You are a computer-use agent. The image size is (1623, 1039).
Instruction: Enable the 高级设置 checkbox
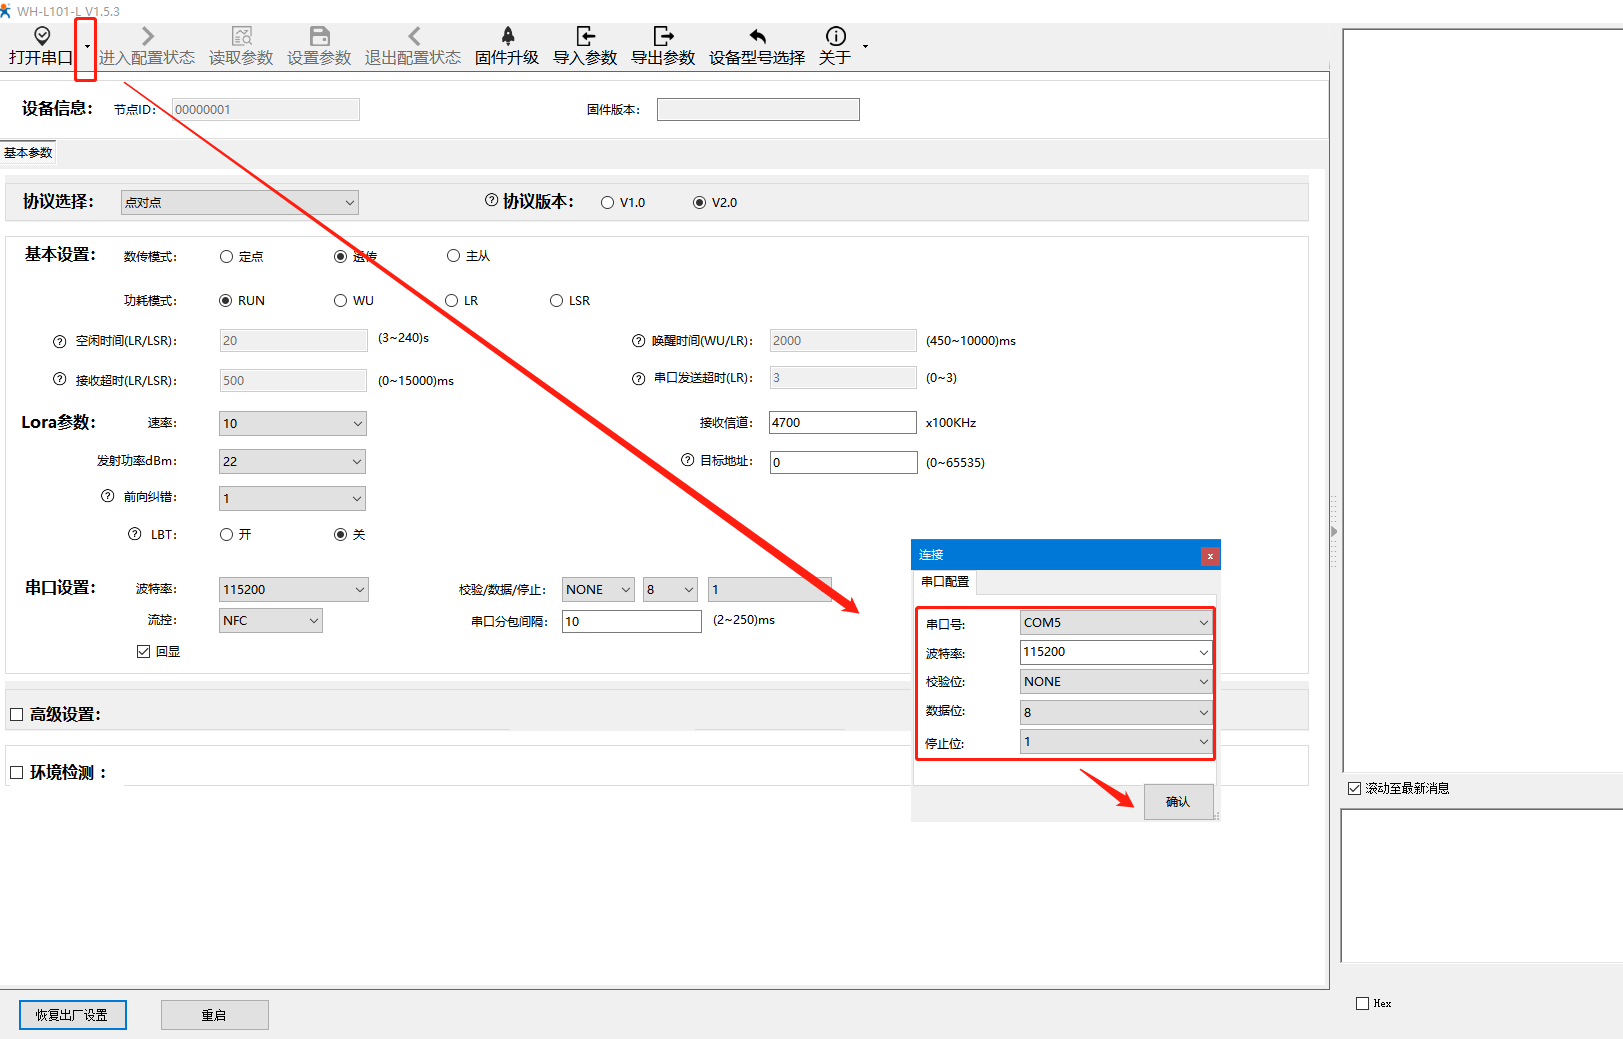17,714
